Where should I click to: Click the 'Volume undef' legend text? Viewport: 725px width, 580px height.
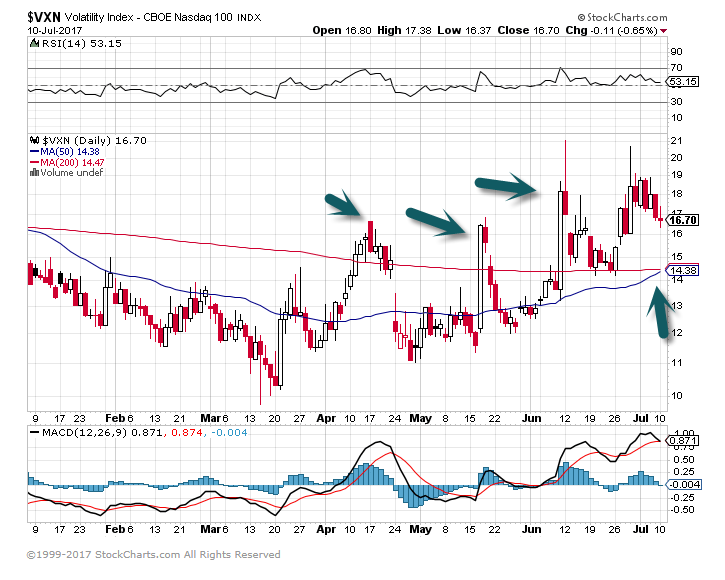(x=72, y=173)
